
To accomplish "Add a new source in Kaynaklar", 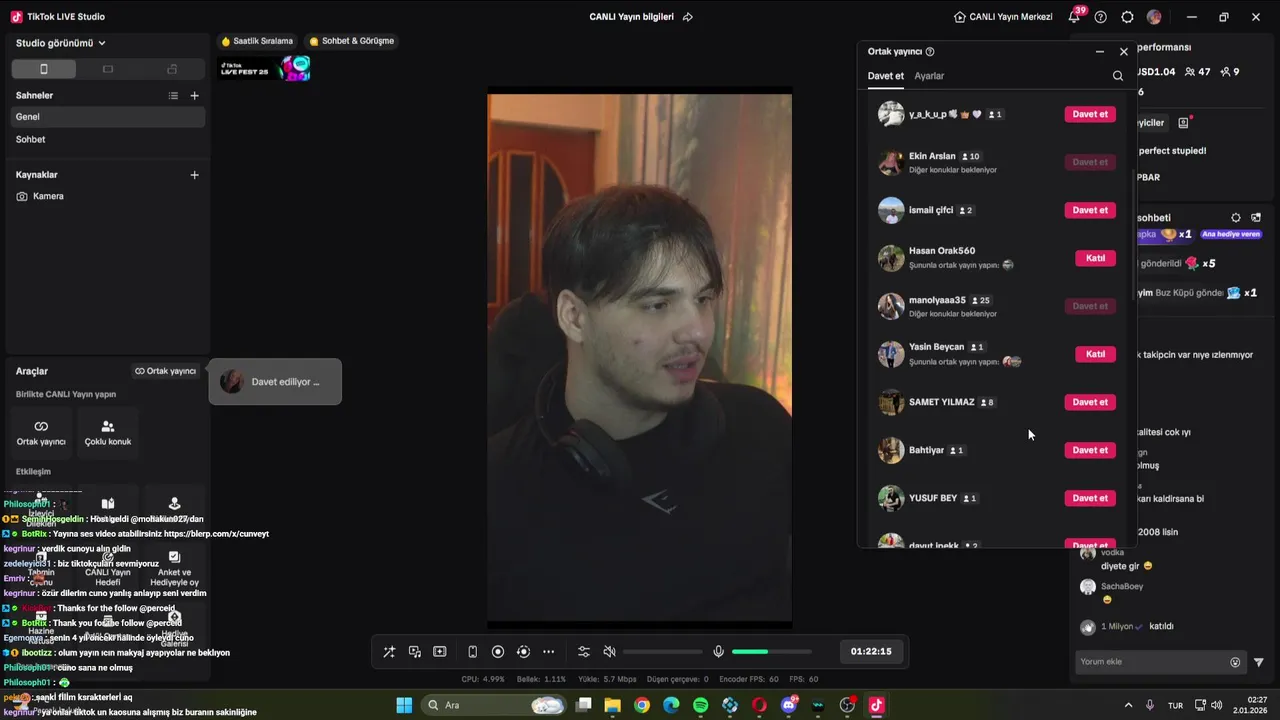I will tap(195, 175).
